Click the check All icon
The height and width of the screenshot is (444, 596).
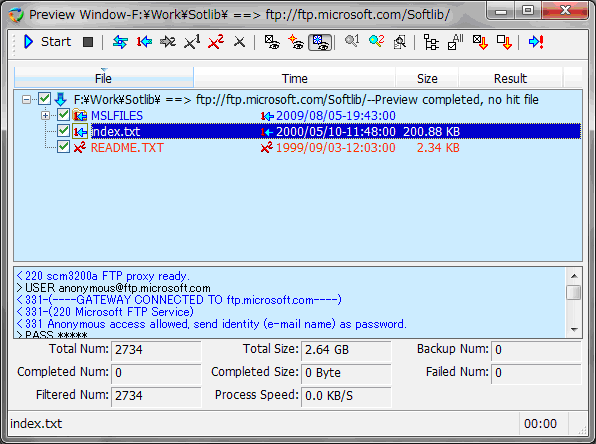click(x=455, y=42)
